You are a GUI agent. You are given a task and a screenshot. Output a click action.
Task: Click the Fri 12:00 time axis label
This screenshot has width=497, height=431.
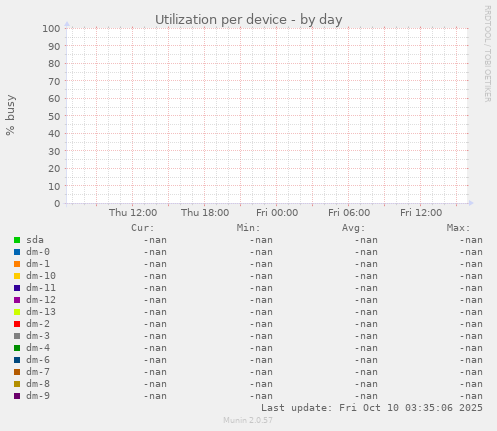click(421, 213)
